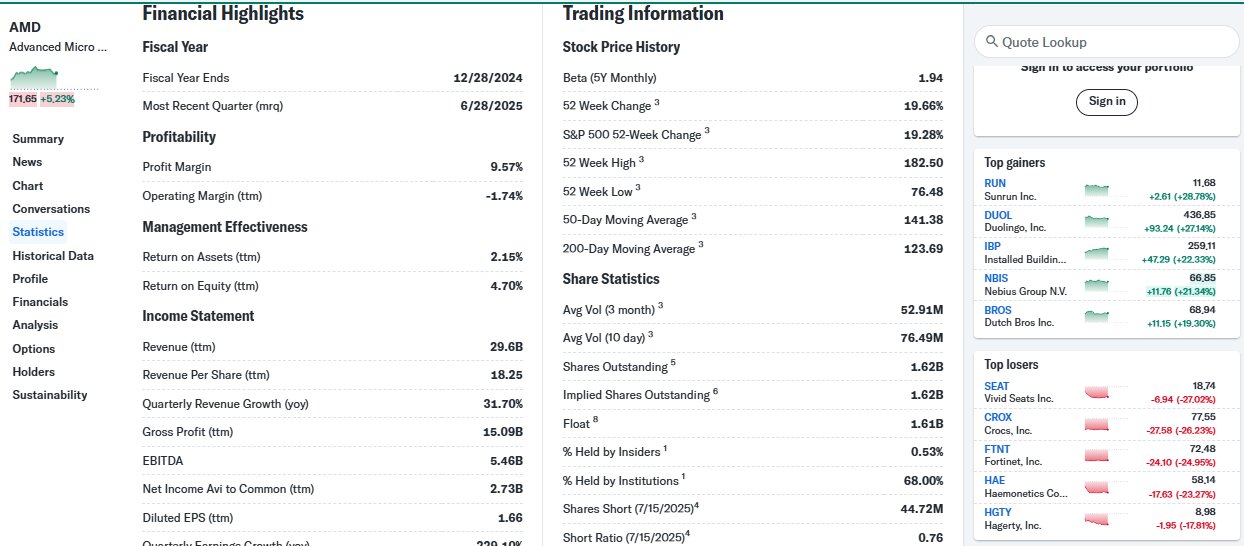Screen dimensions: 1244x546
Task: Switch to the Financials section
Action: (40, 302)
